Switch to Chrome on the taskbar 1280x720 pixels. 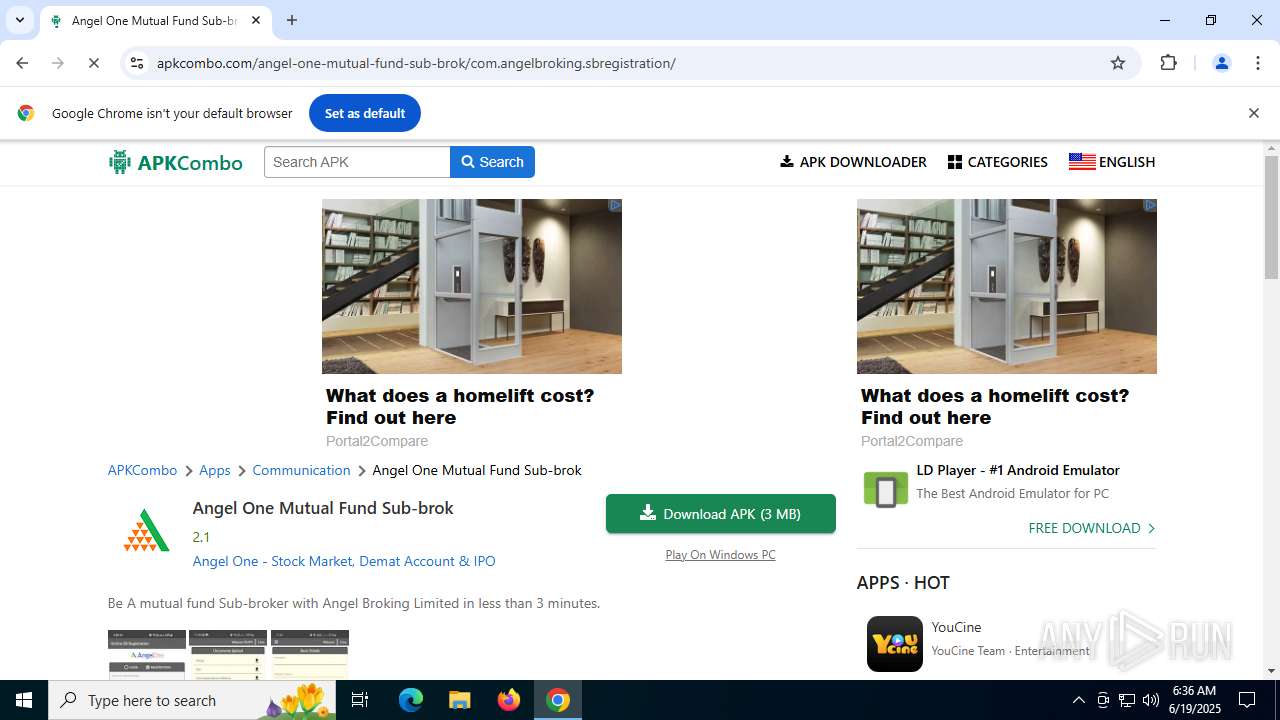[x=558, y=700]
